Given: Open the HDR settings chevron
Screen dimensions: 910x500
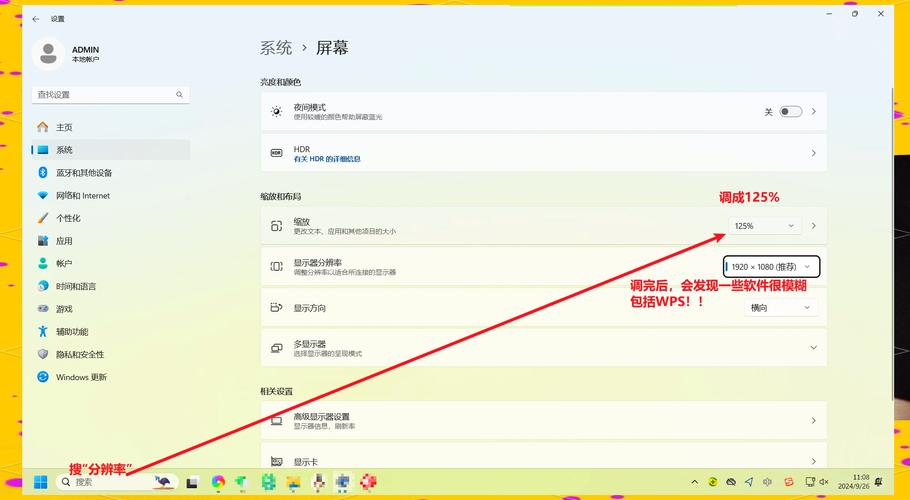Looking at the screenshot, I should 813,153.
